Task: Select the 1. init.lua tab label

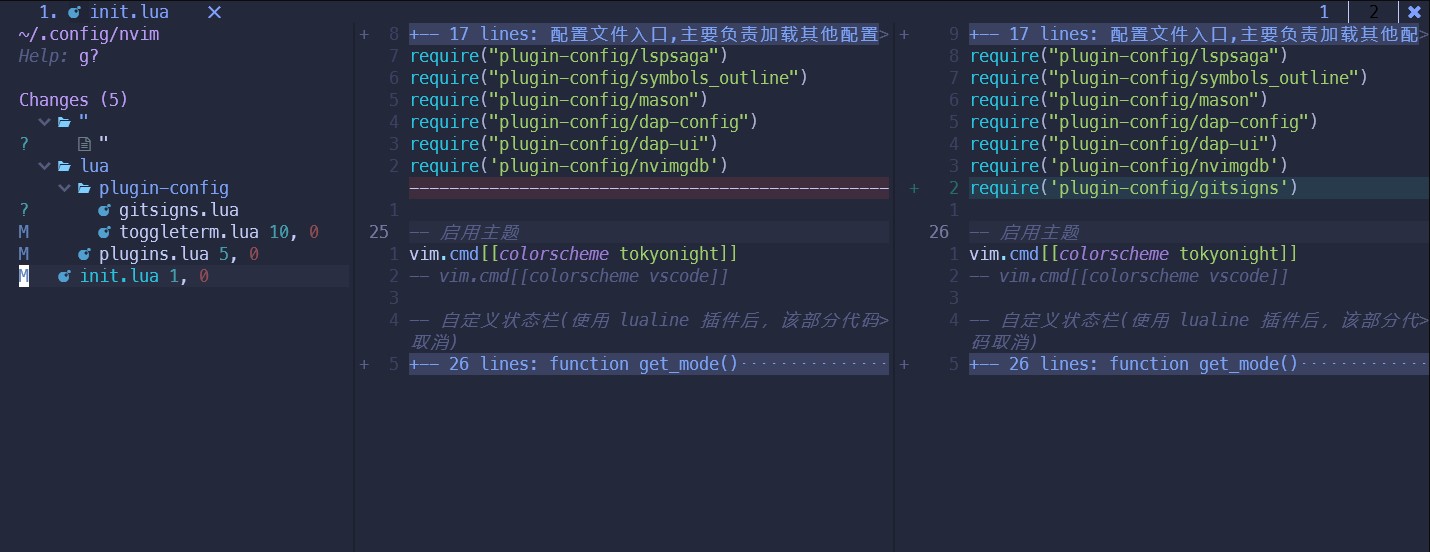Action: 104,12
